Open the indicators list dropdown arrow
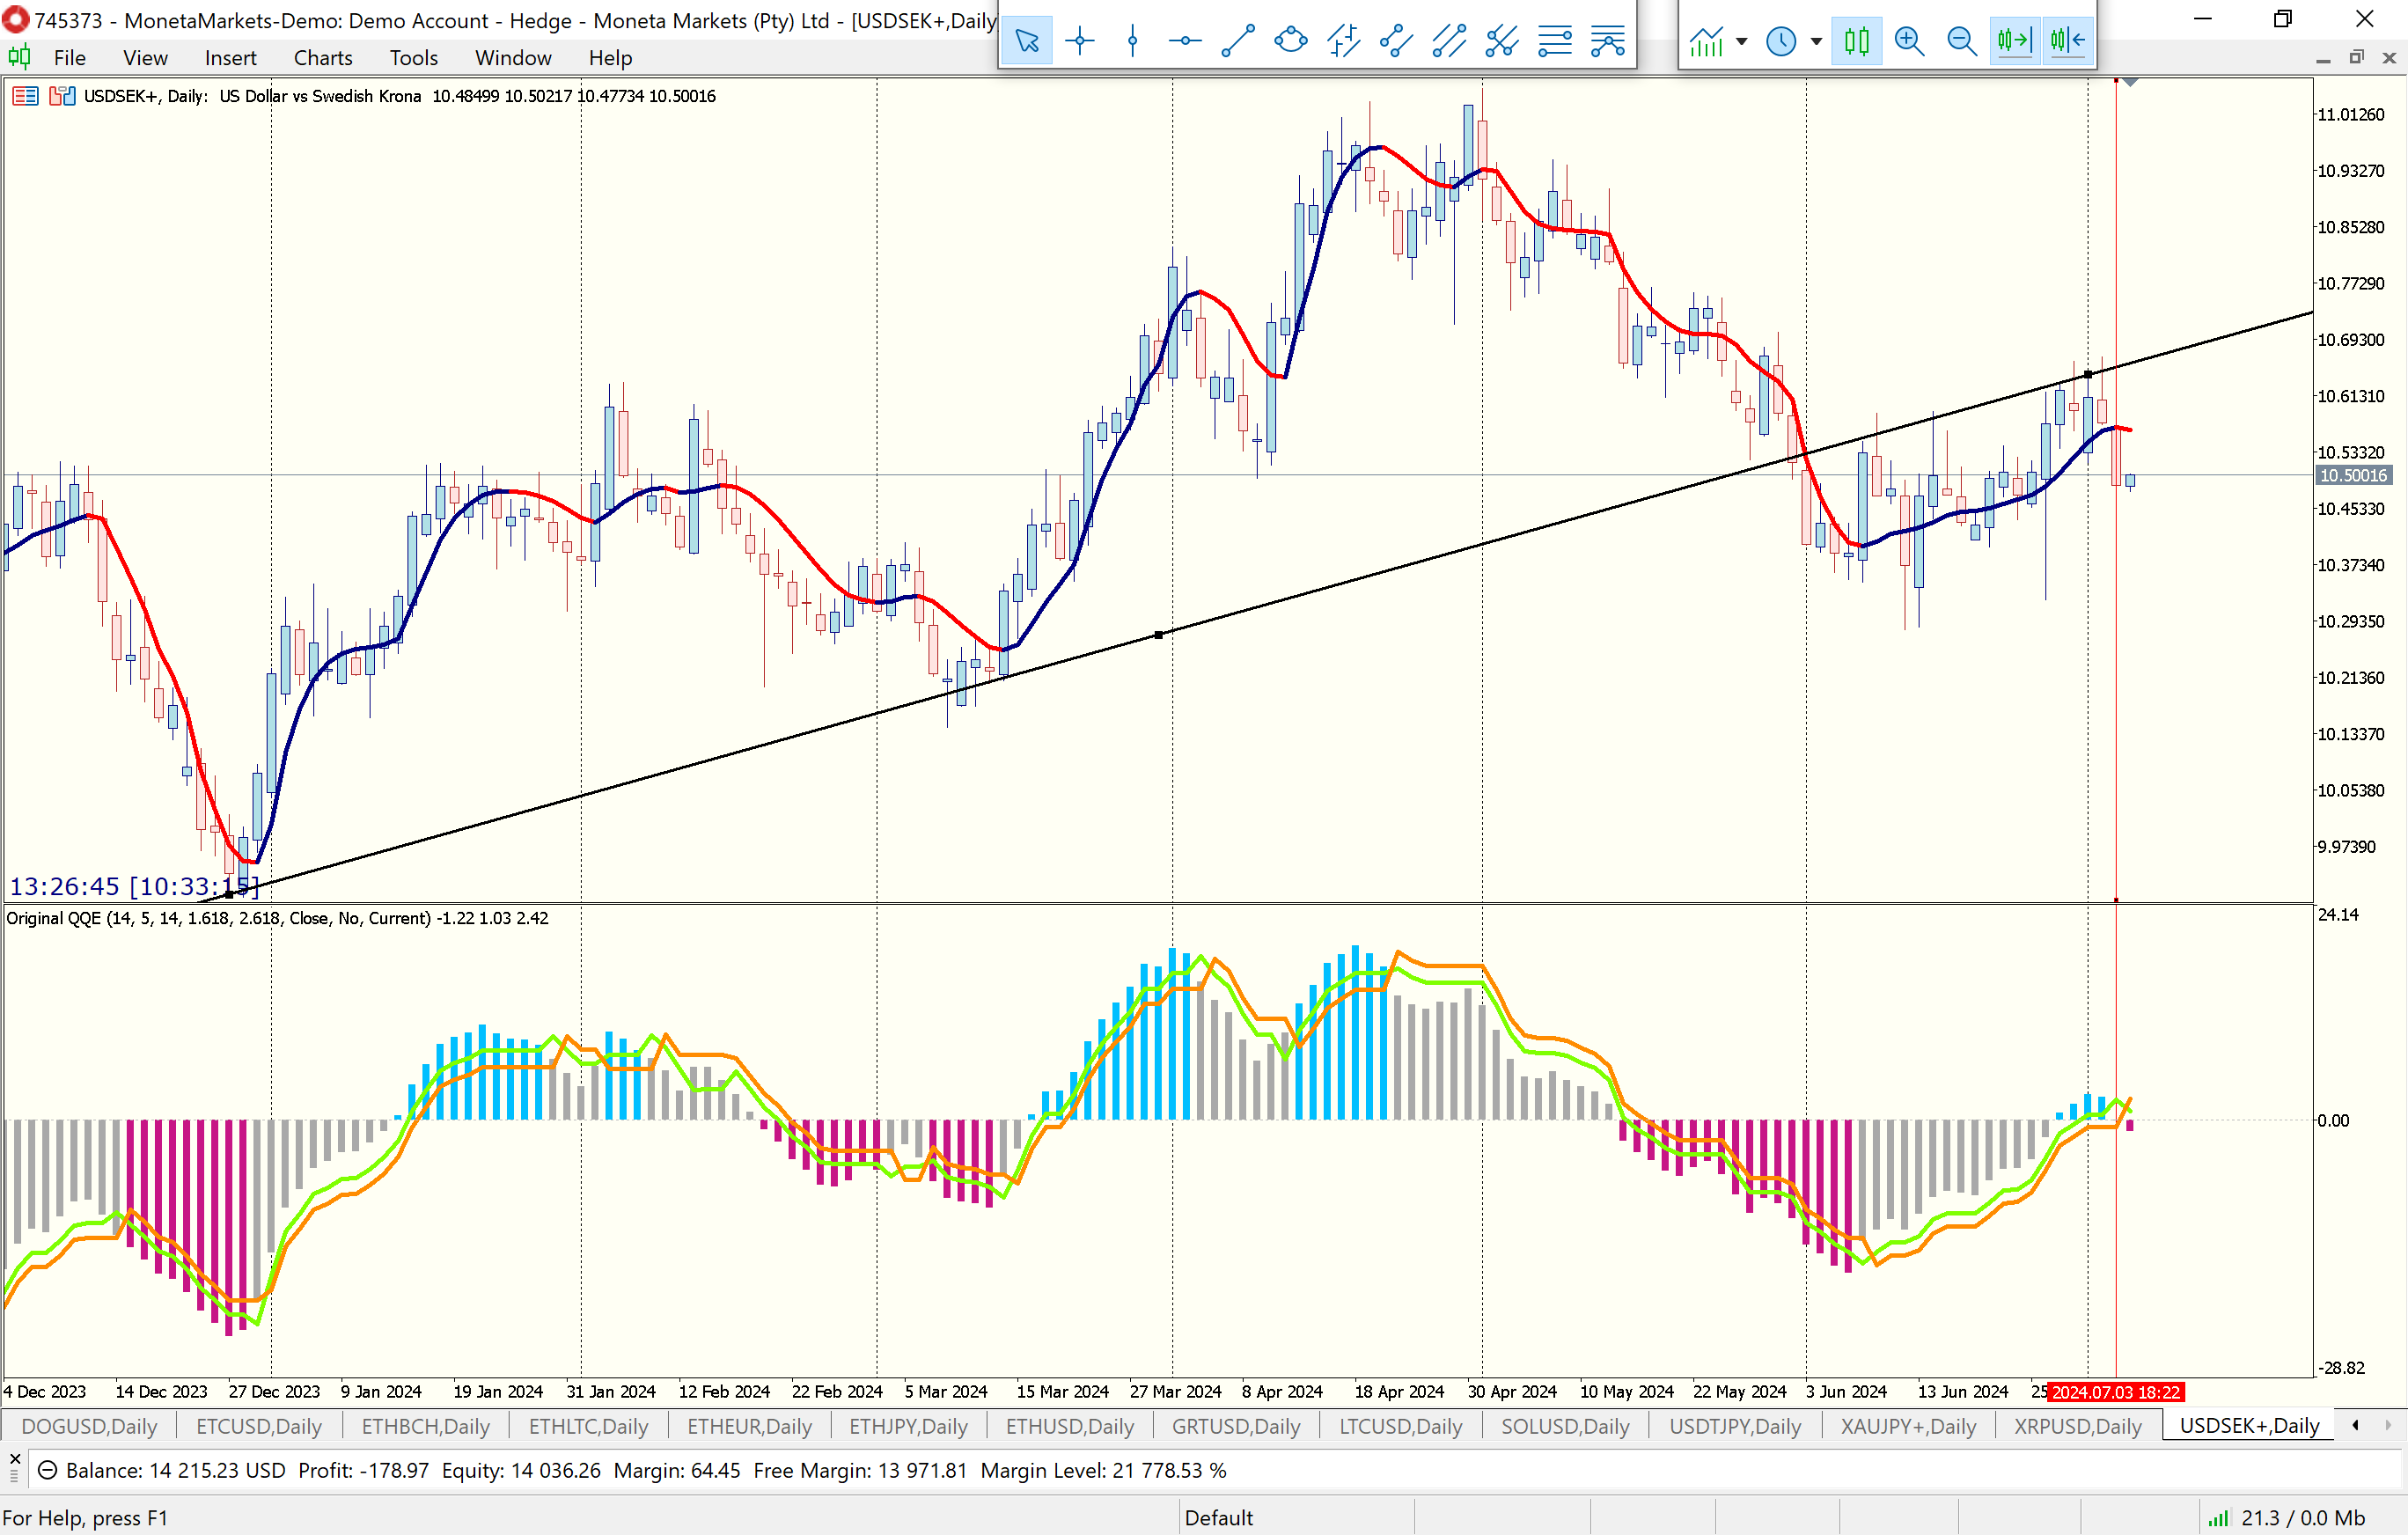Viewport: 2408px width, 1535px height. click(1742, 41)
